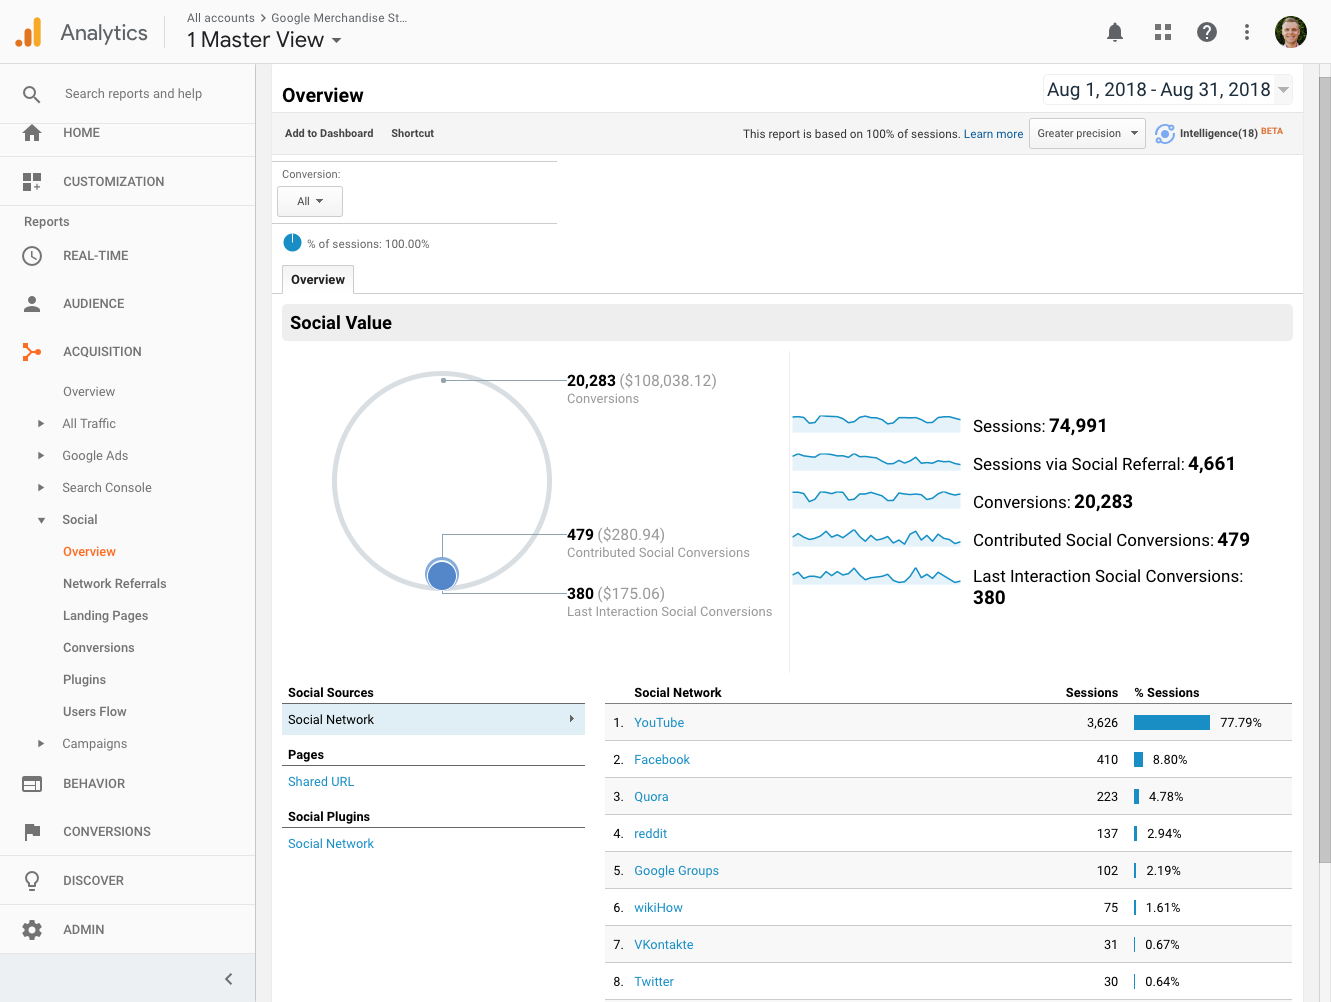The height and width of the screenshot is (1002, 1331).
Task: Click the sessions percentage pie icon
Action: click(292, 243)
